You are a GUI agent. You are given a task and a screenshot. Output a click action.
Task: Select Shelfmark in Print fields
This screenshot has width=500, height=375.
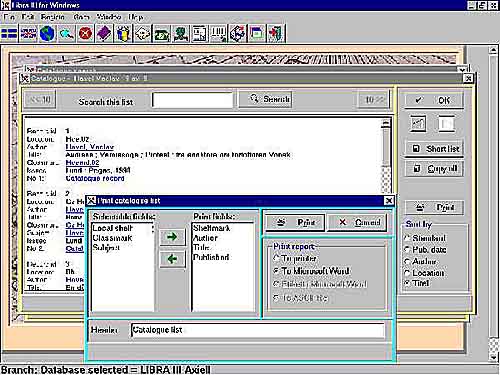tap(211, 228)
